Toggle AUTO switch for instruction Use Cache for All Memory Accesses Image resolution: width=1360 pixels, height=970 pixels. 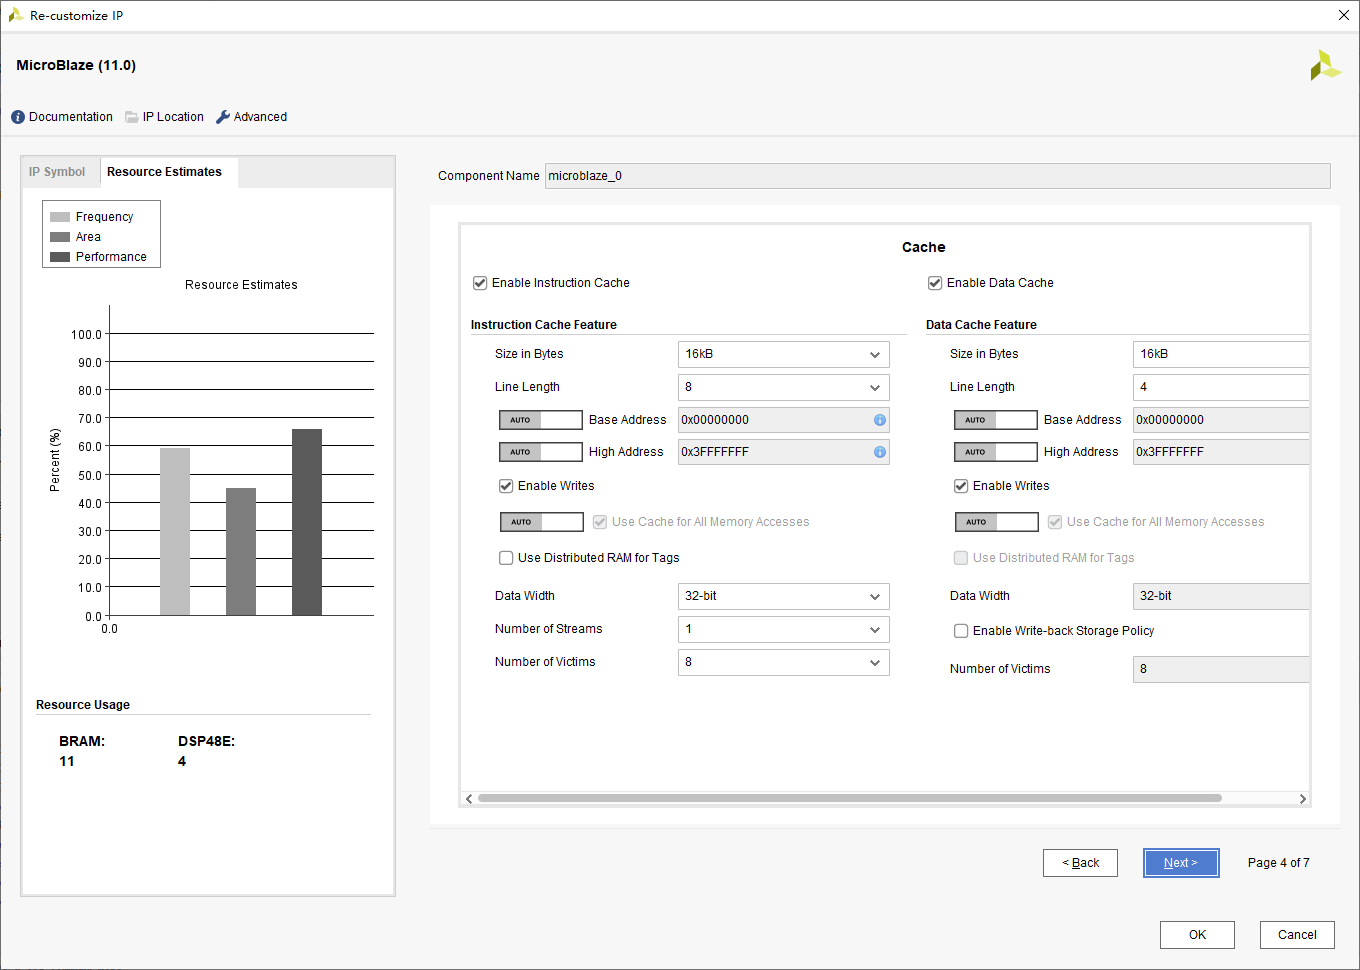(542, 522)
